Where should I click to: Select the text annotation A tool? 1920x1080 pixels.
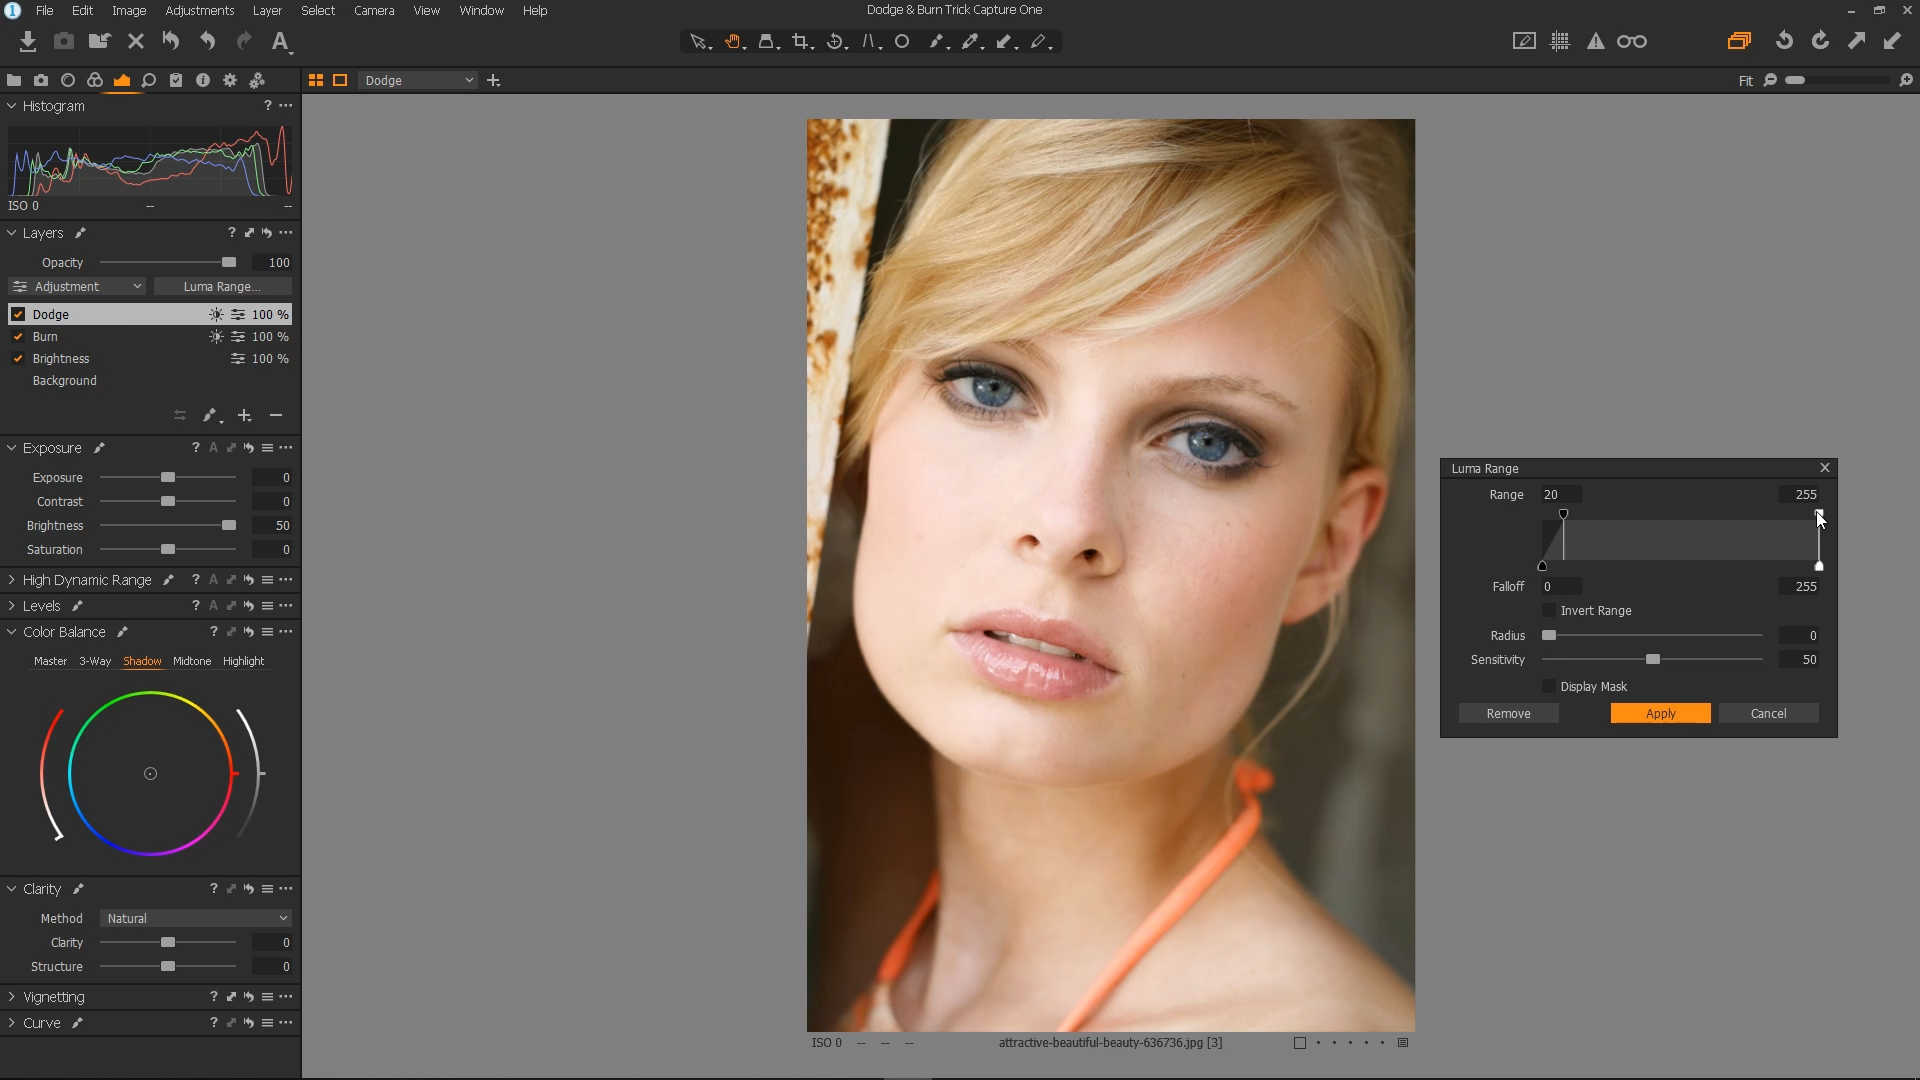(280, 41)
